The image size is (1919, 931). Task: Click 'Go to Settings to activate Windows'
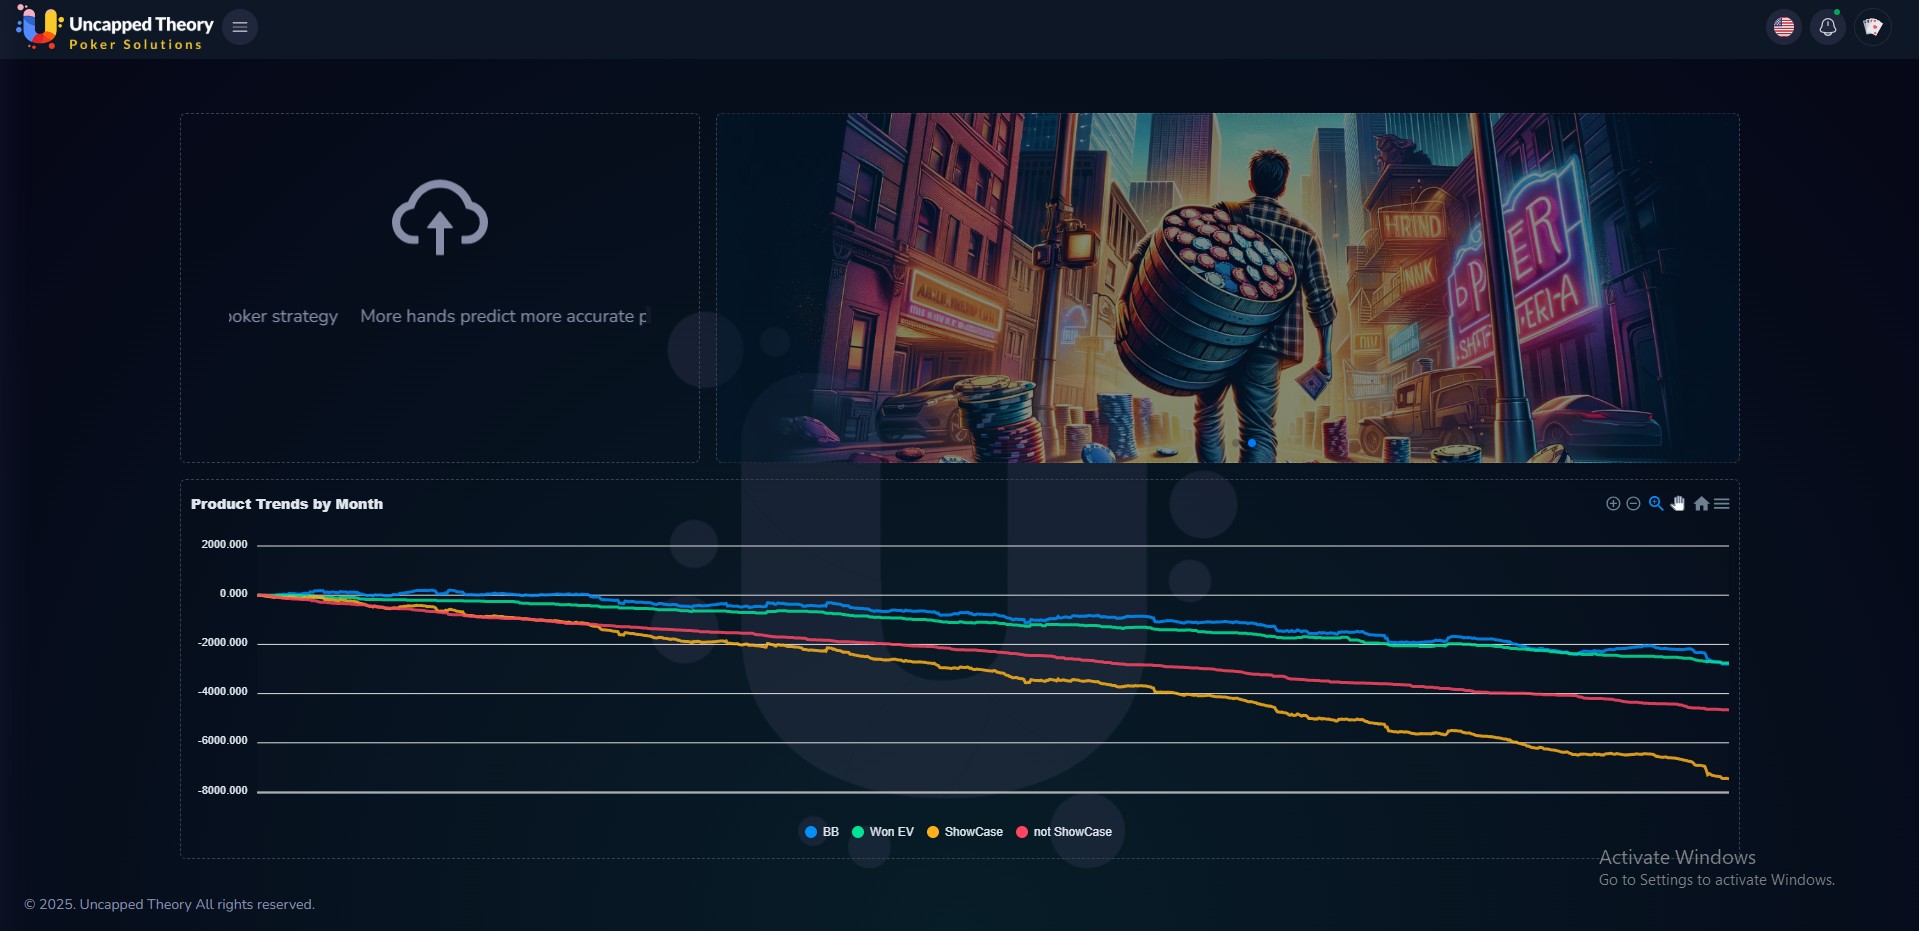pos(1716,881)
